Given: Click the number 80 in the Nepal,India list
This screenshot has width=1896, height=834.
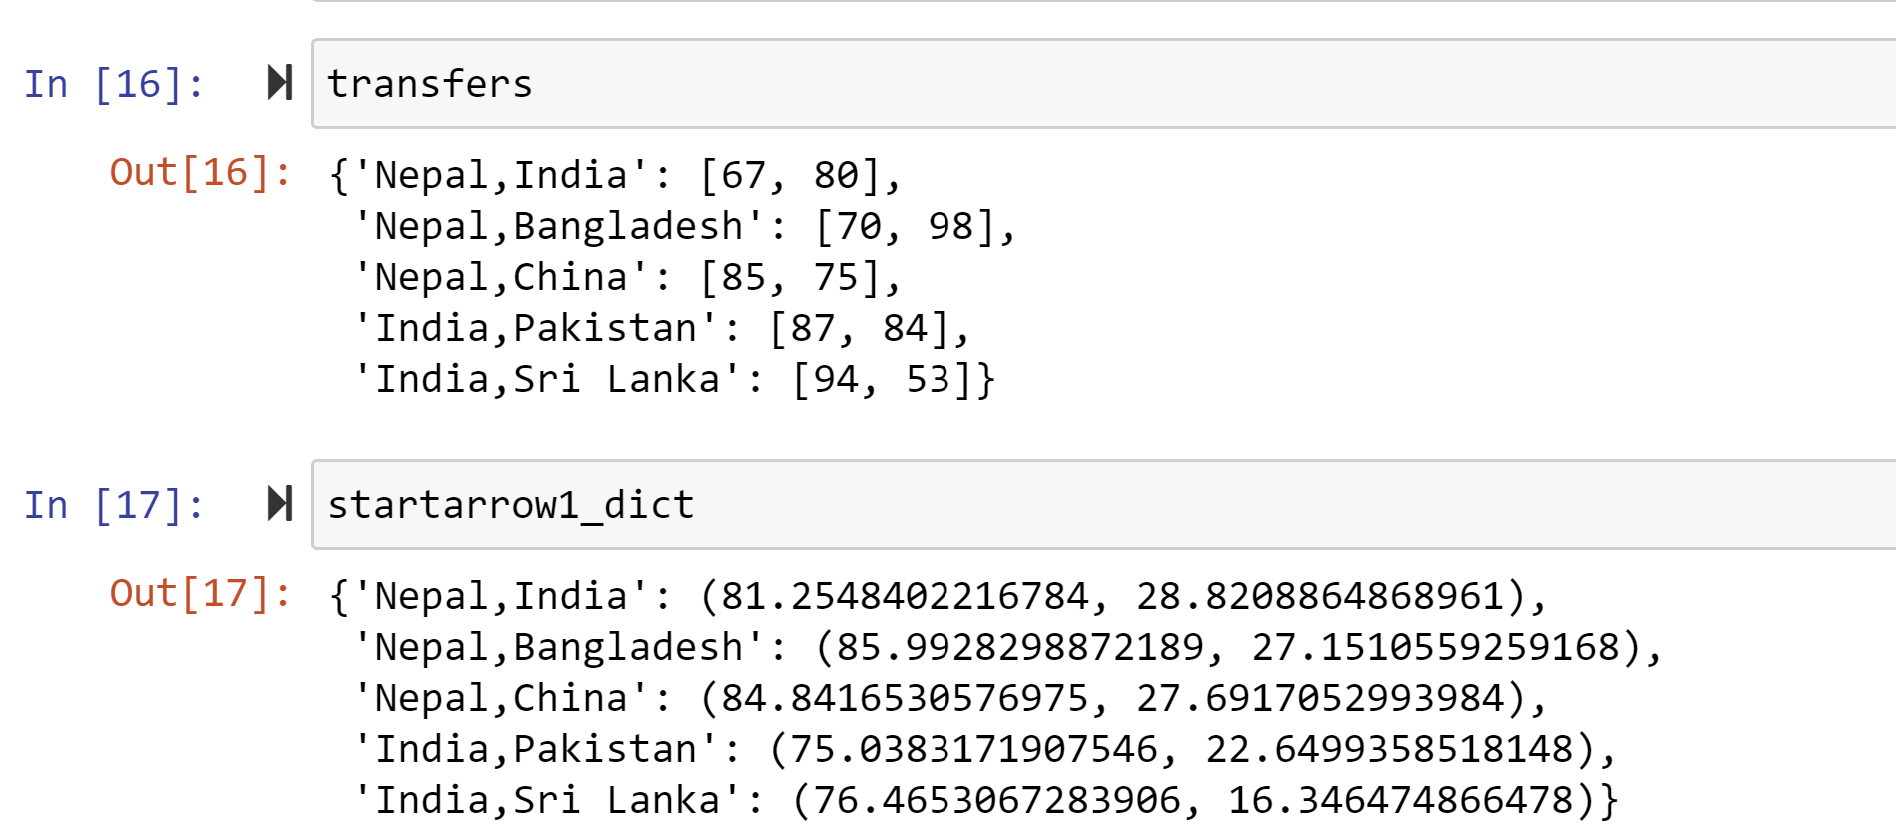Looking at the screenshot, I should pyautogui.click(x=837, y=176).
